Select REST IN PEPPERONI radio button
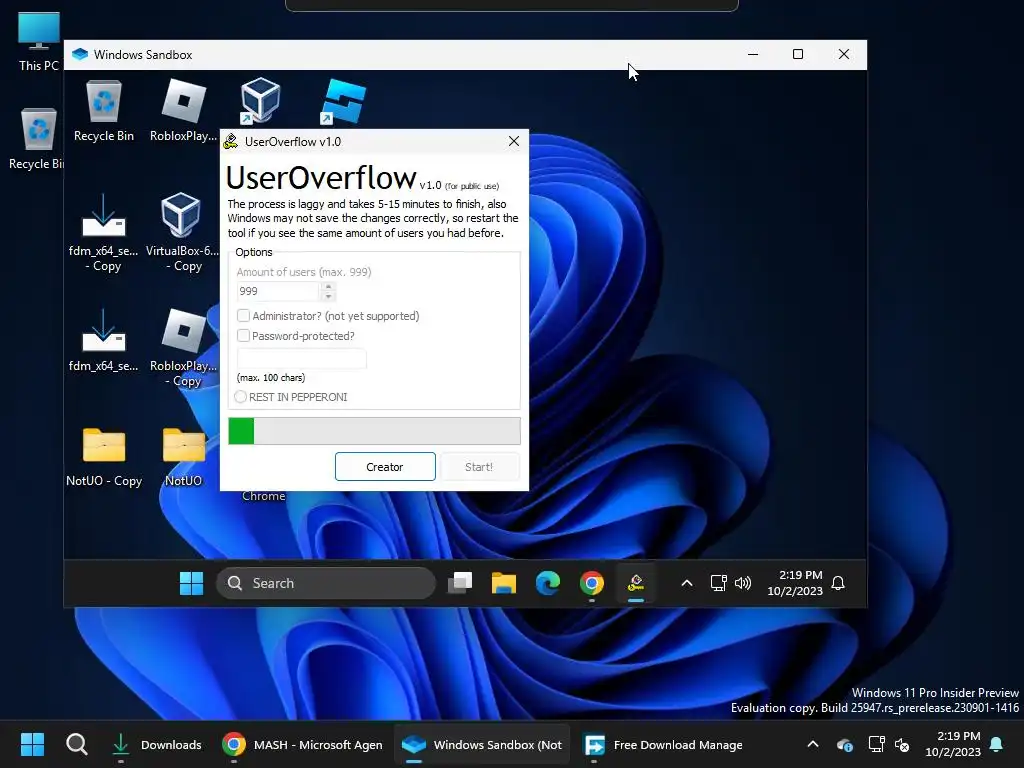1024x768 pixels. click(x=240, y=396)
